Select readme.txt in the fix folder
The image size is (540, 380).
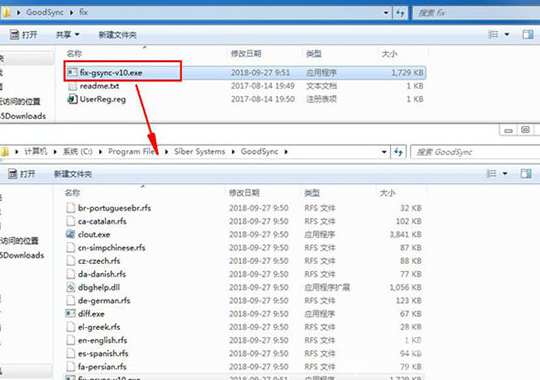click(99, 86)
